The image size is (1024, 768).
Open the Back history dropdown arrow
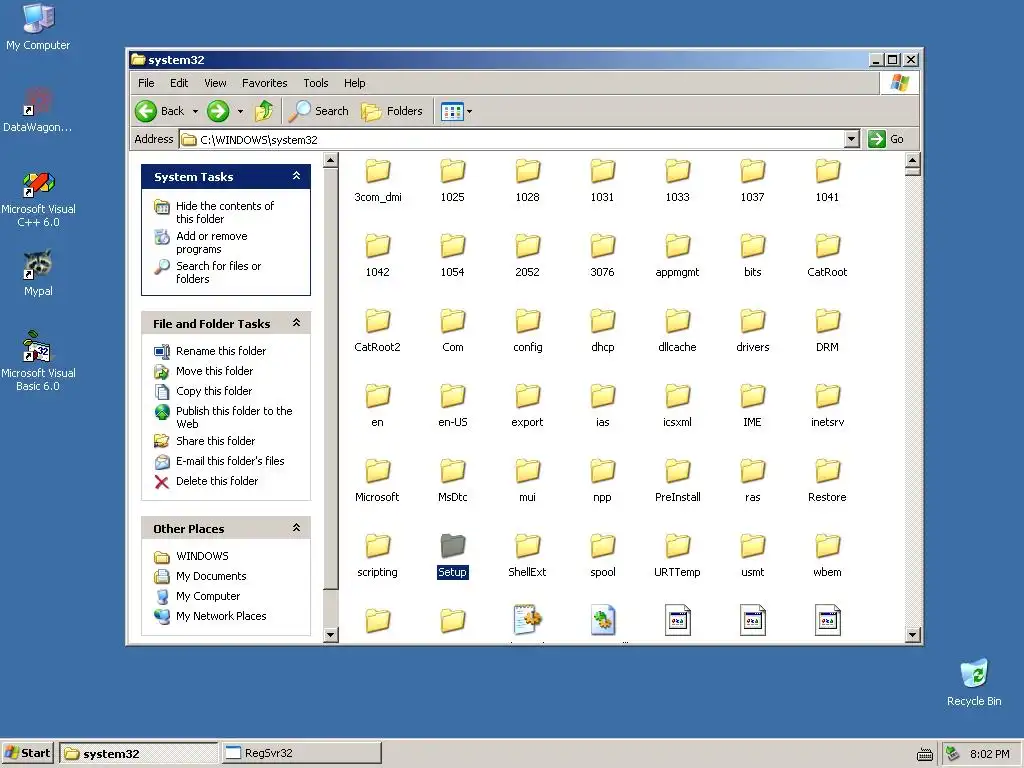(x=195, y=112)
